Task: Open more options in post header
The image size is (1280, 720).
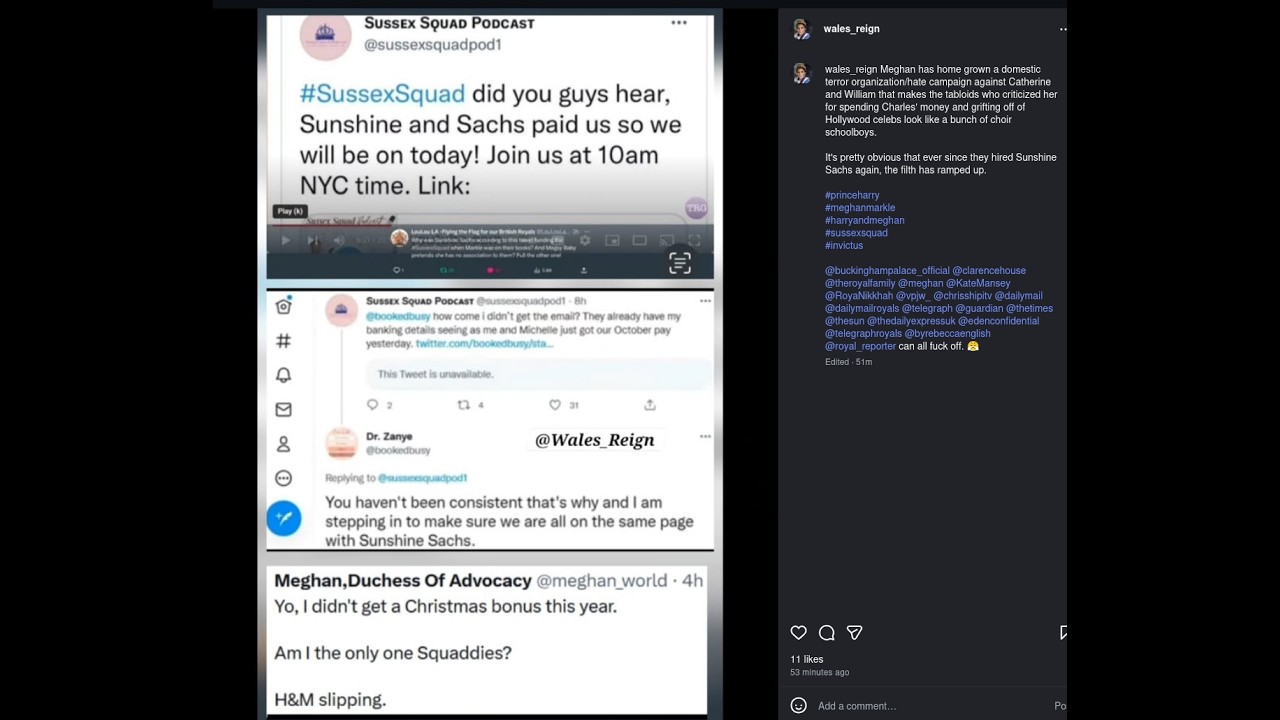Action: pyautogui.click(x=1062, y=29)
